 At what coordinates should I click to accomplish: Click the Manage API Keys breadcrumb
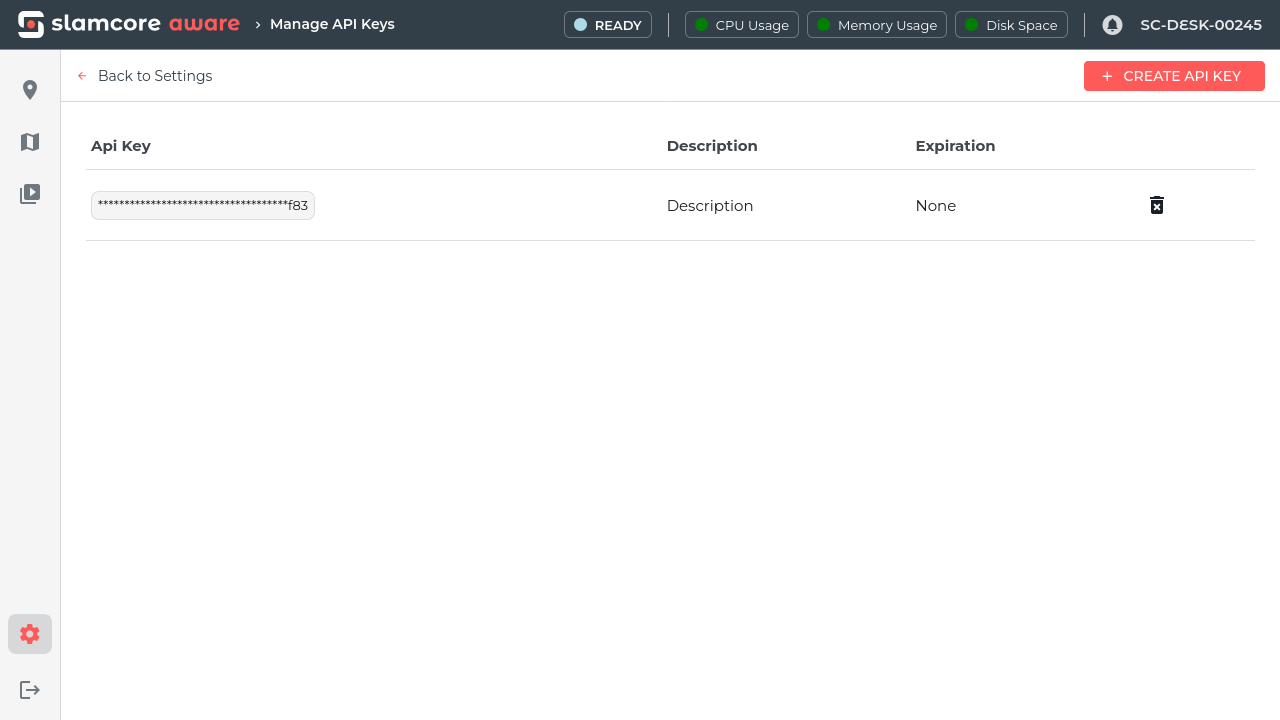332,24
